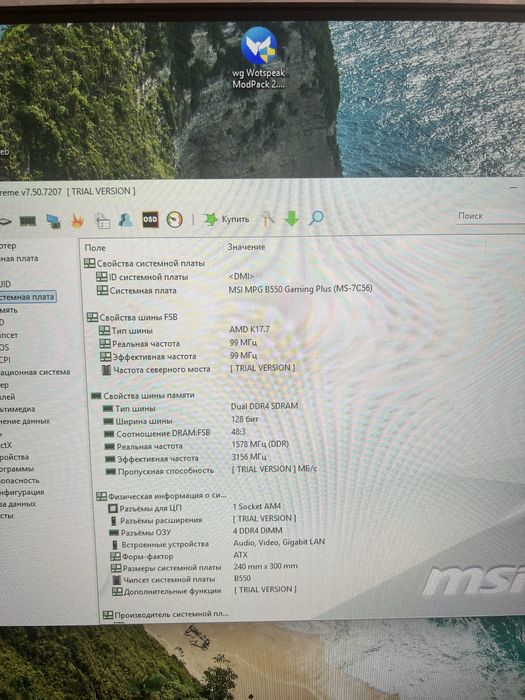The width and height of the screenshot is (525, 700).
Task: Click Производитель системной пл... group header
Action: [x=166, y=615]
